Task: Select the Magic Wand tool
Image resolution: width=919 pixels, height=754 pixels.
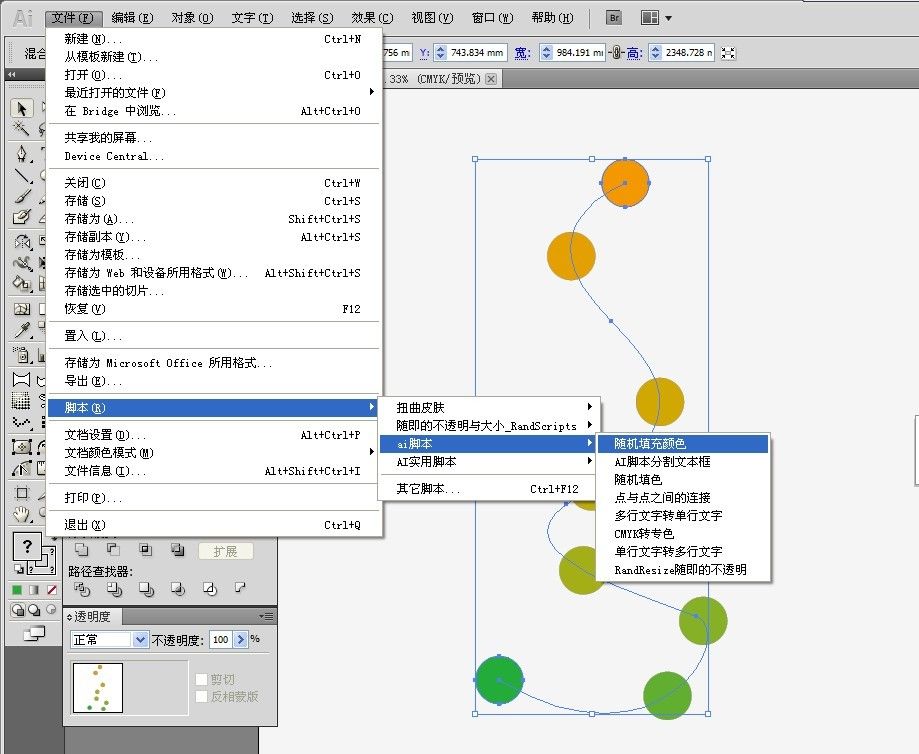Action: pos(22,128)
